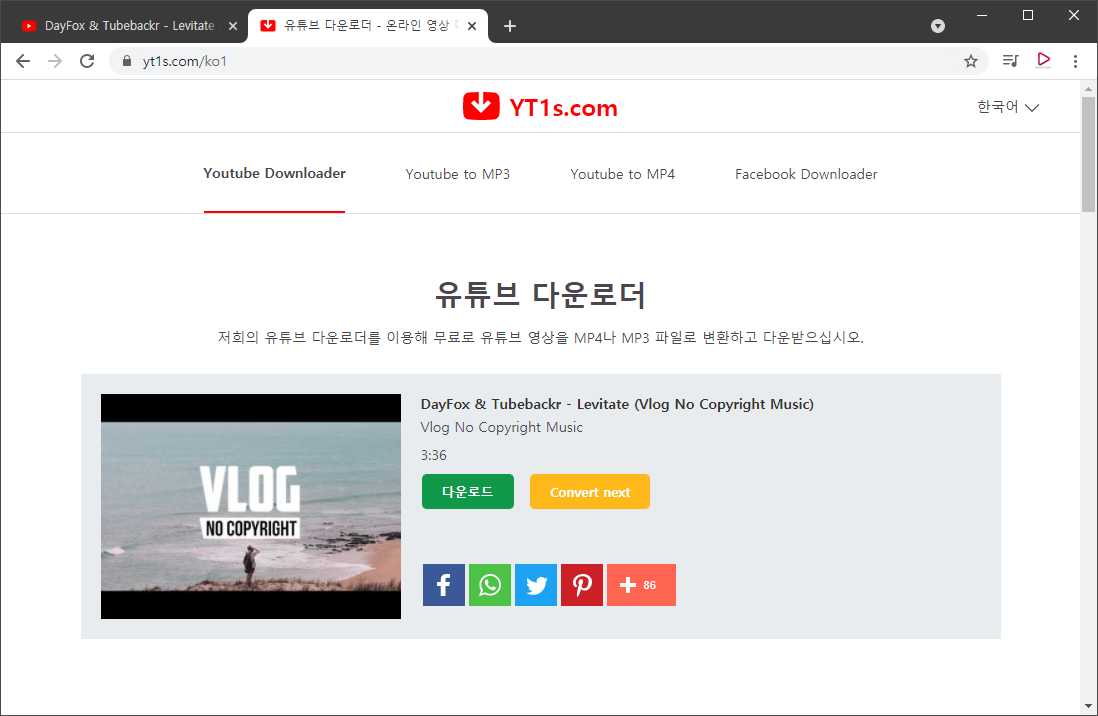Open the Facebook Downloader tab
The height and width of the screenshot is (716, 1098).
[806, 174]
